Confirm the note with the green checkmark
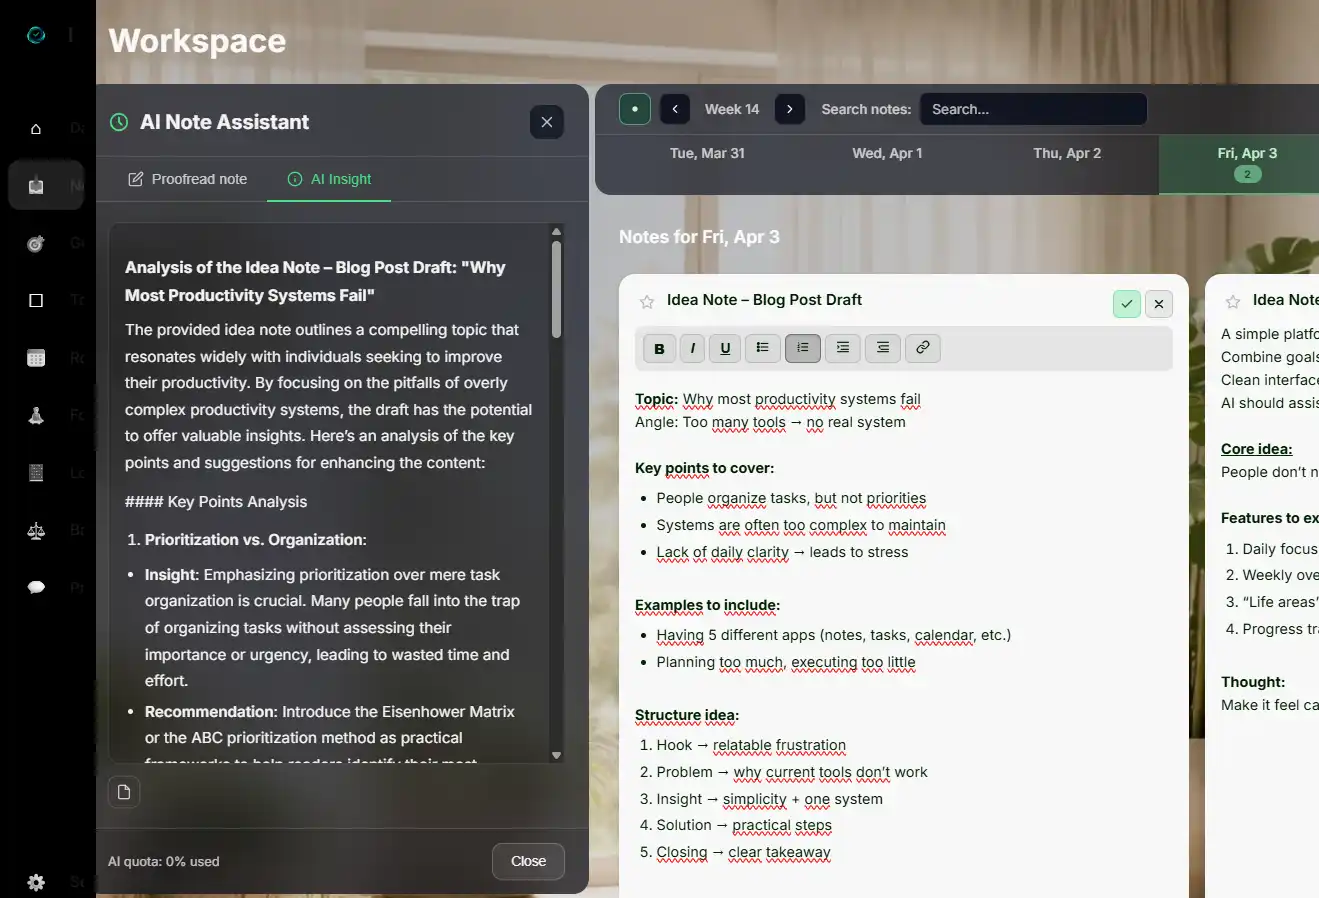Viewport: 1319px width, 898px height. tap(1126, 304)
